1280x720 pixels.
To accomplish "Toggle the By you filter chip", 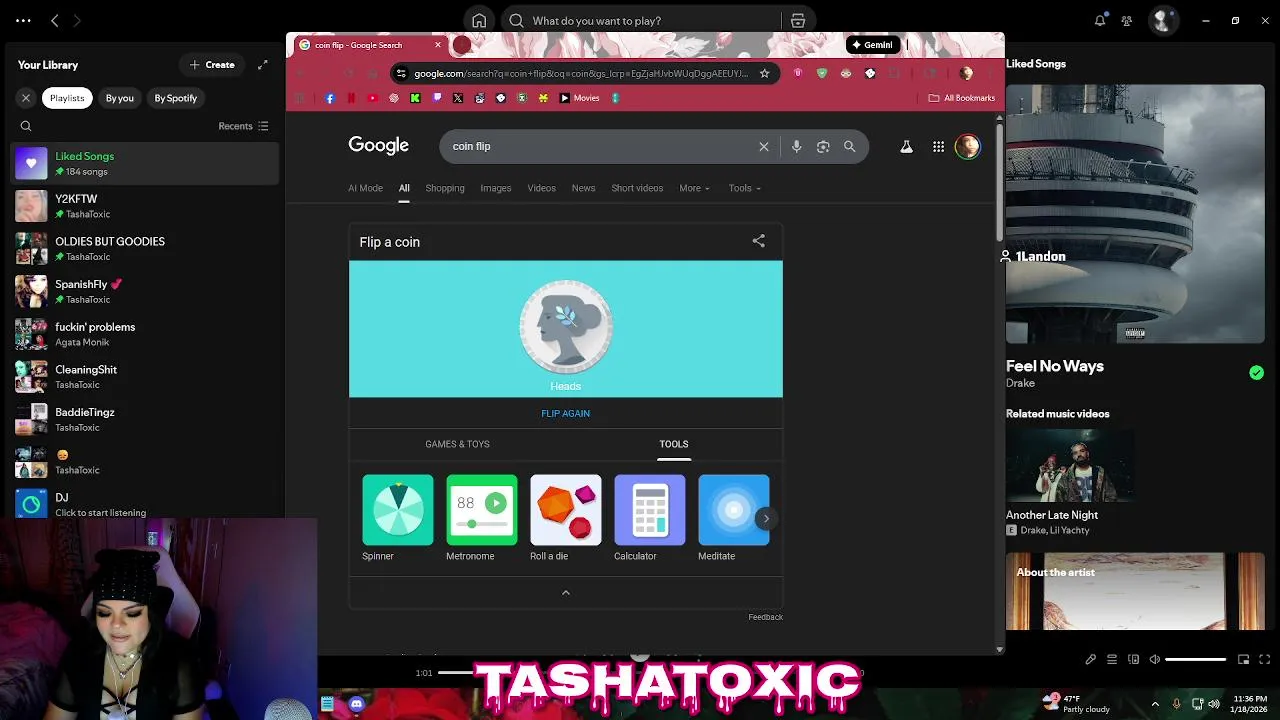I will click(120, 98).
